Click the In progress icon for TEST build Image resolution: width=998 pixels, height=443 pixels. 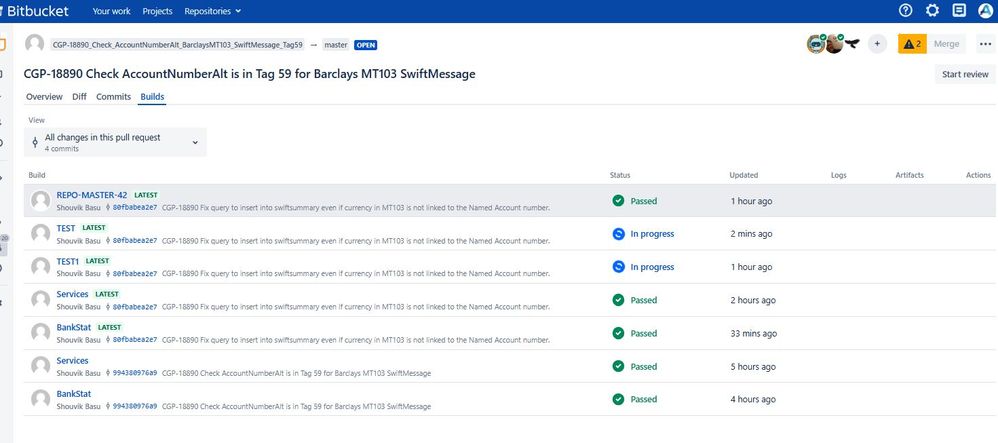pyautogui.click(x=618, y=234)
